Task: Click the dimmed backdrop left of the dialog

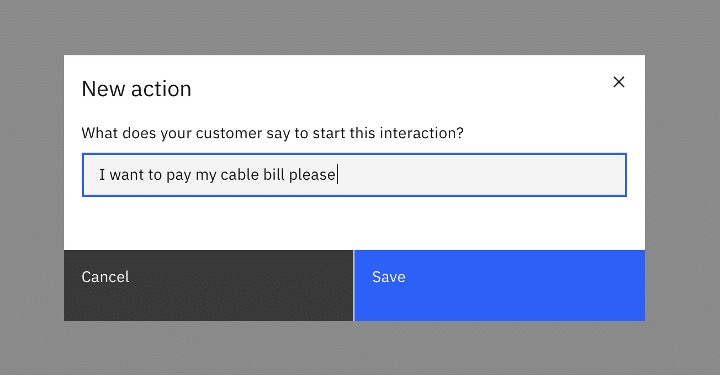Action: click(32, 188)
